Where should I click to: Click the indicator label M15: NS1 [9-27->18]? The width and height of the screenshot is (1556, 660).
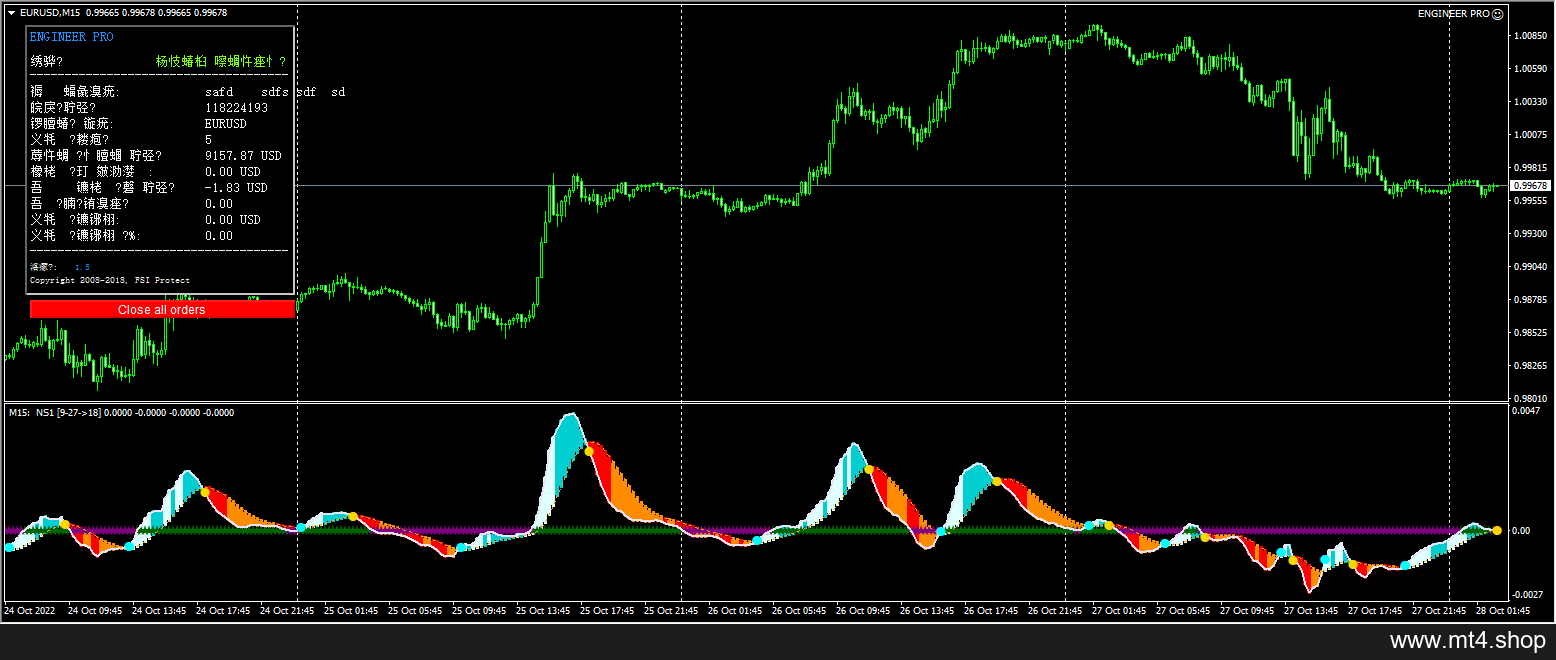point(54,412)
